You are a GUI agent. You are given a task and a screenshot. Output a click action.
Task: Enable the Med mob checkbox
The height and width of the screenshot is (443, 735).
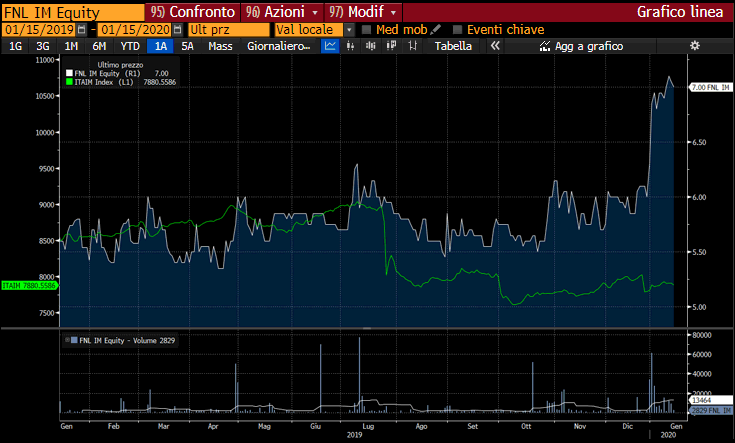click(x=366, y=30)
